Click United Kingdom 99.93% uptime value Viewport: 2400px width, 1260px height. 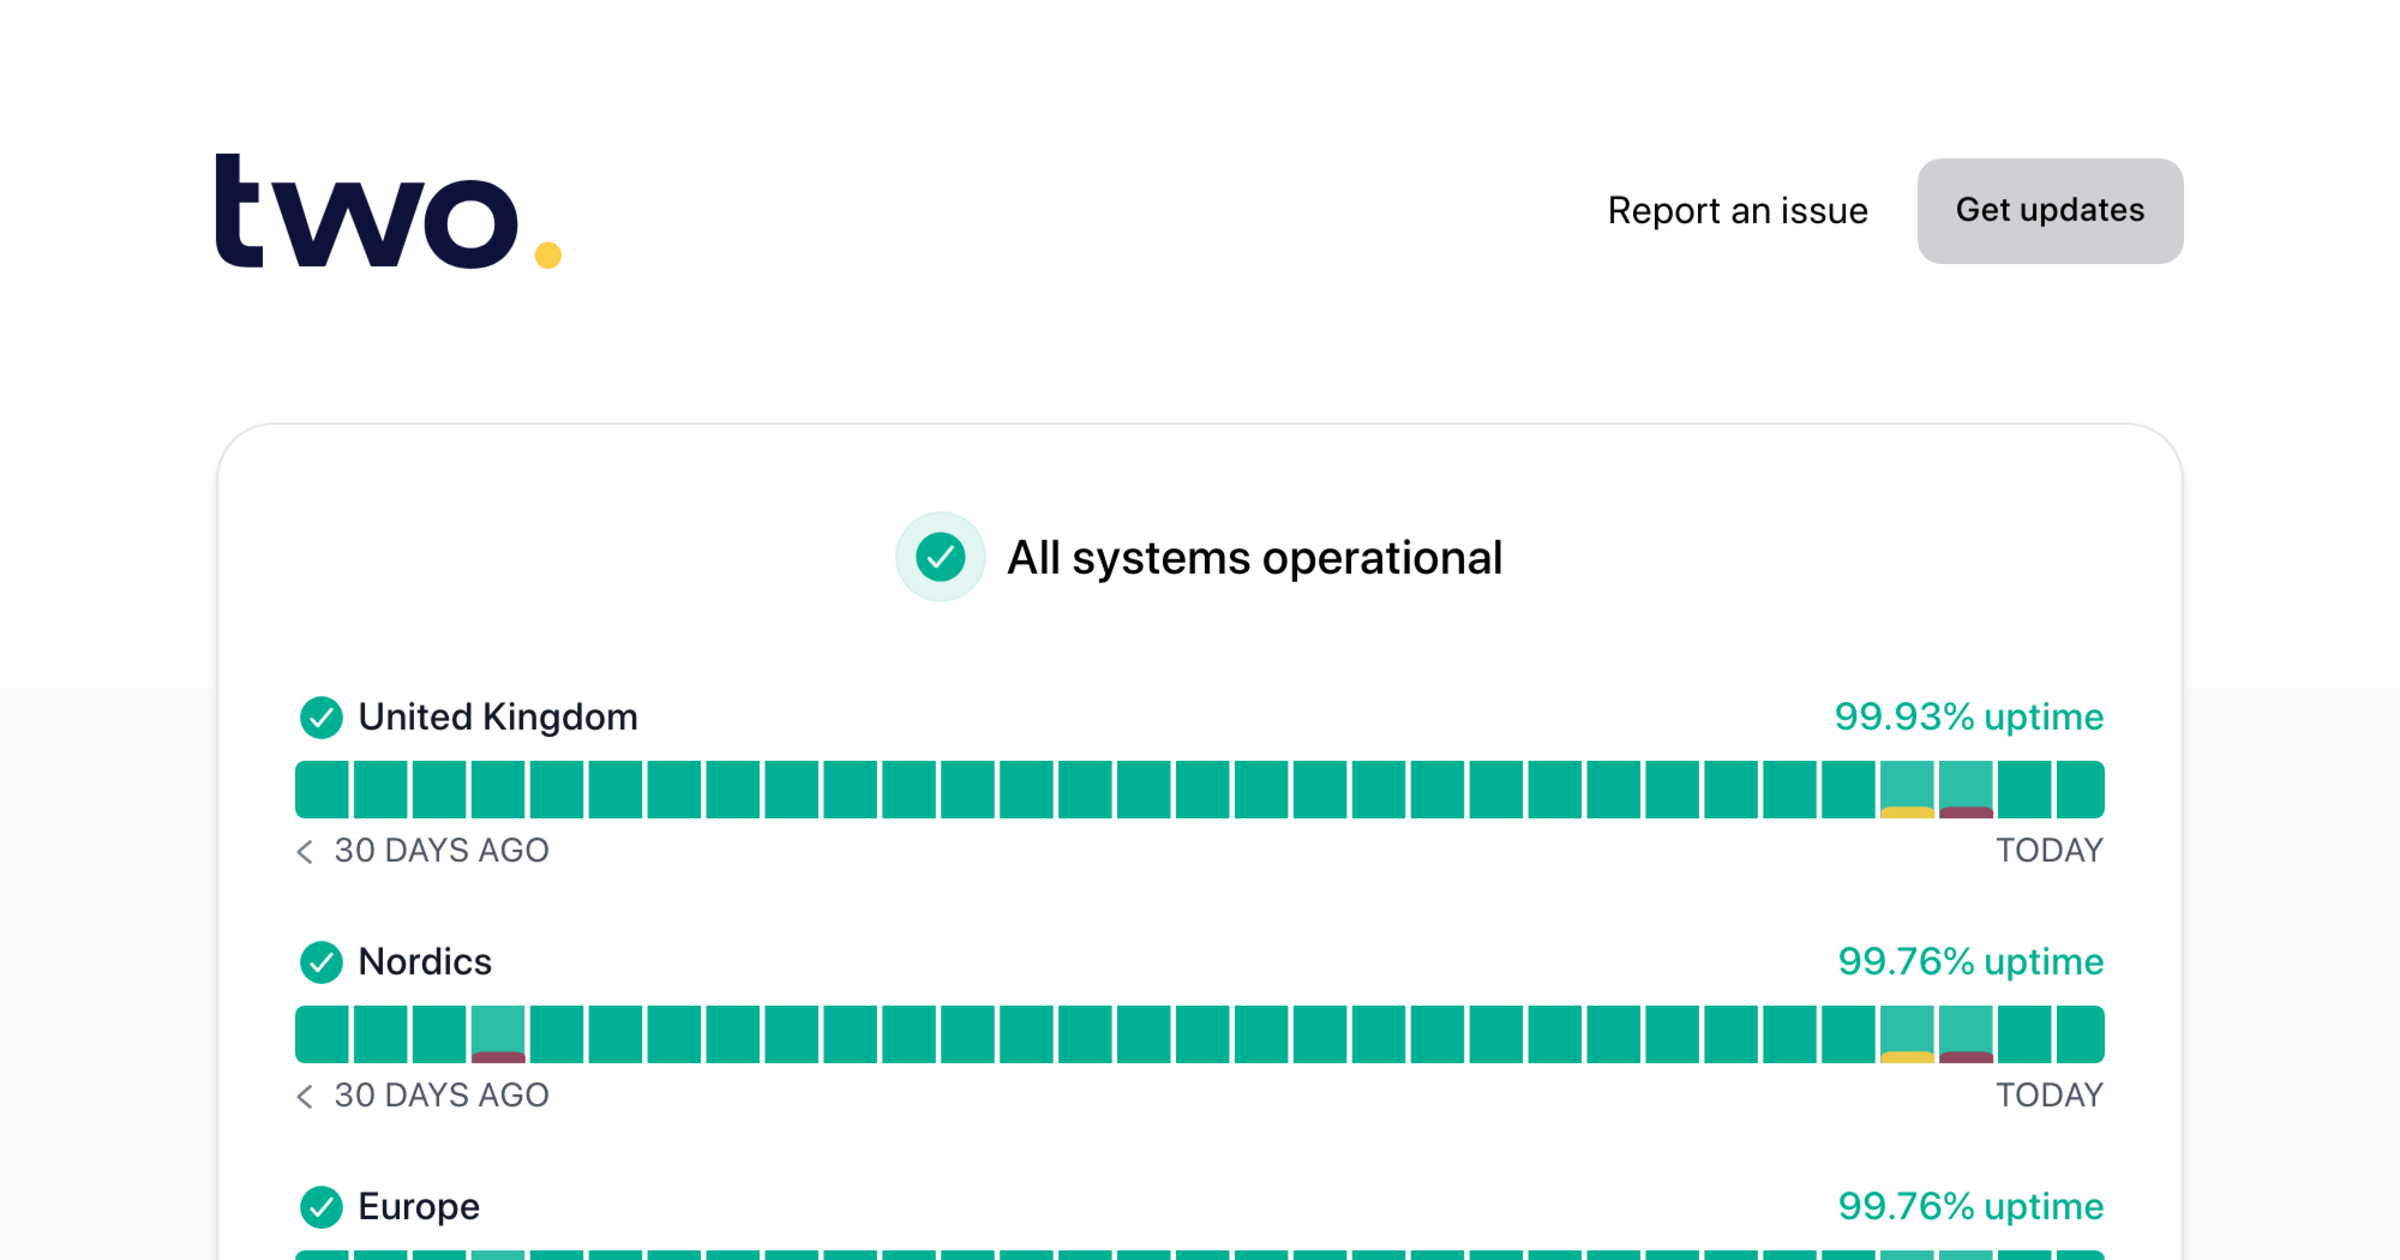[1969, 717]
